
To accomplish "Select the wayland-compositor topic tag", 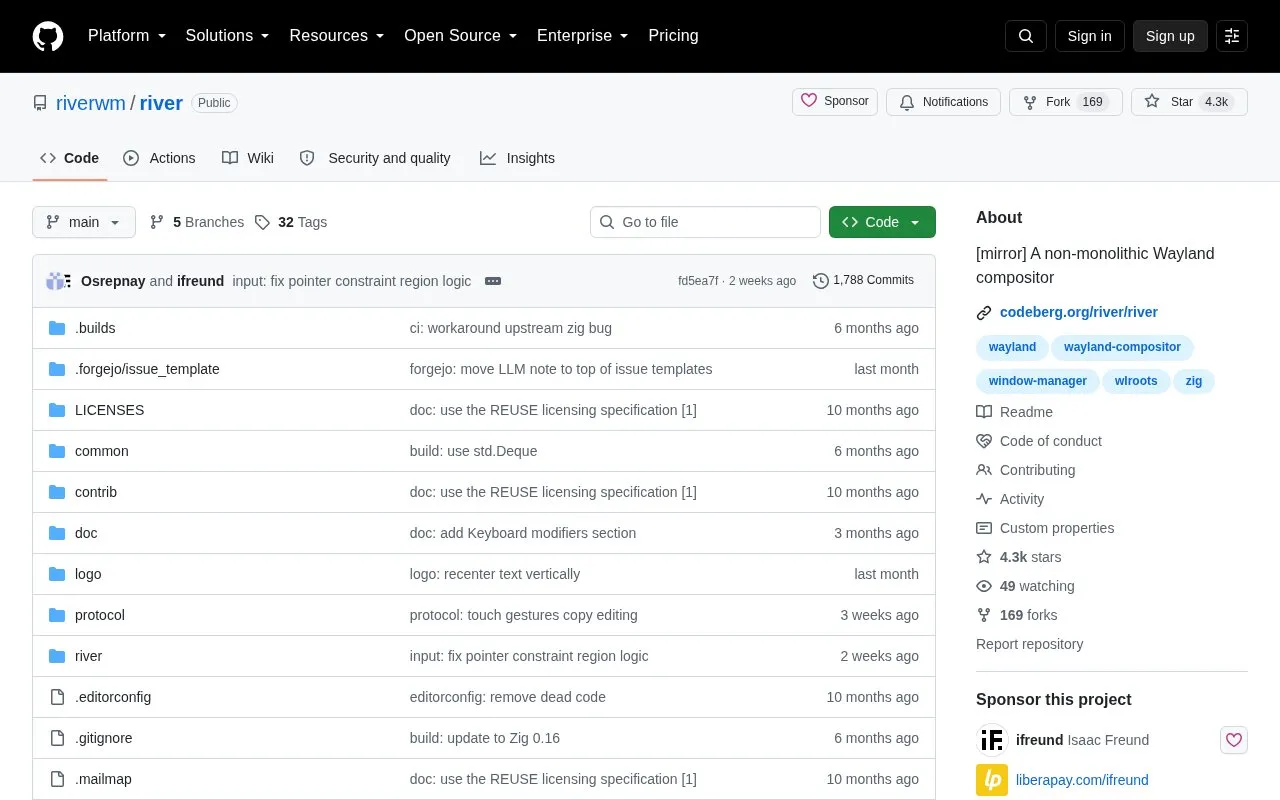I will tap(1122, 347).
